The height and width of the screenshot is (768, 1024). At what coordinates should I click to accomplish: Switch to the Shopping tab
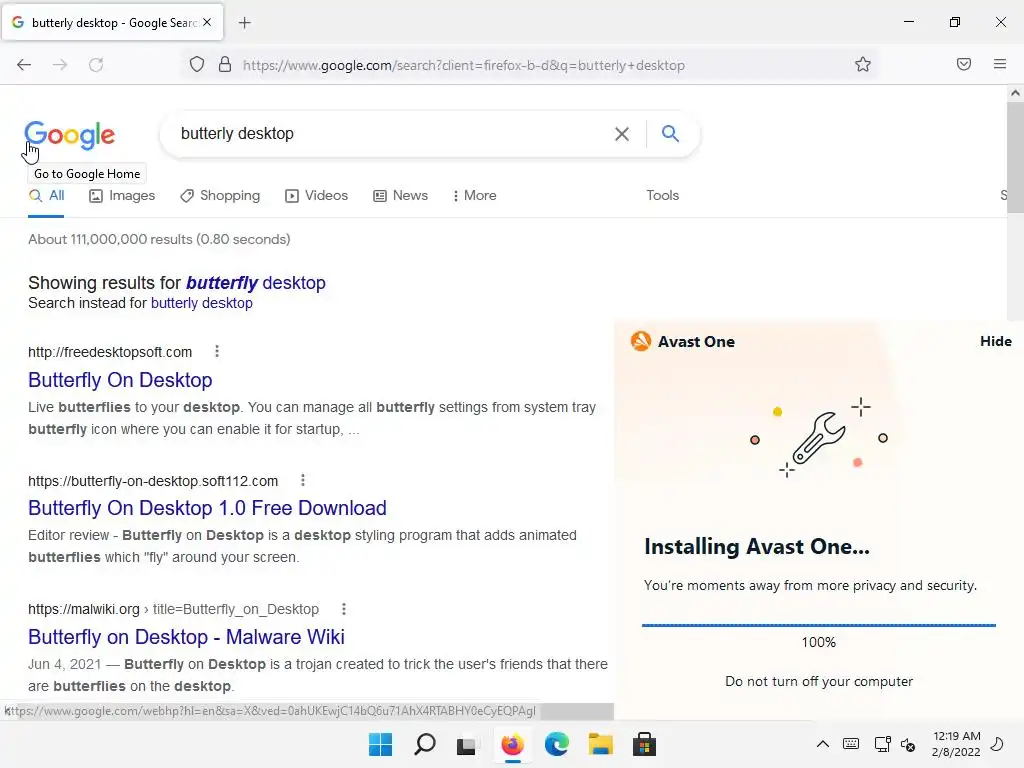[220, 195]
